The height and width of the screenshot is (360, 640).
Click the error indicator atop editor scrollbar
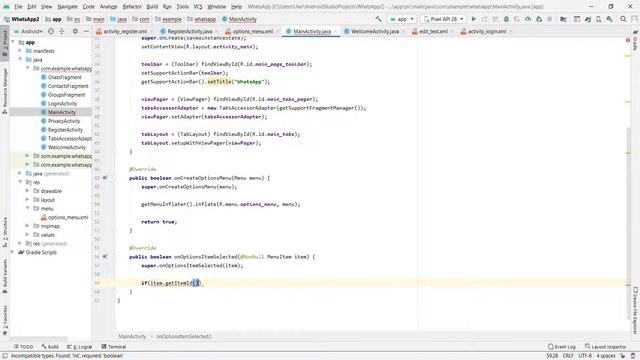click(628, 40)
